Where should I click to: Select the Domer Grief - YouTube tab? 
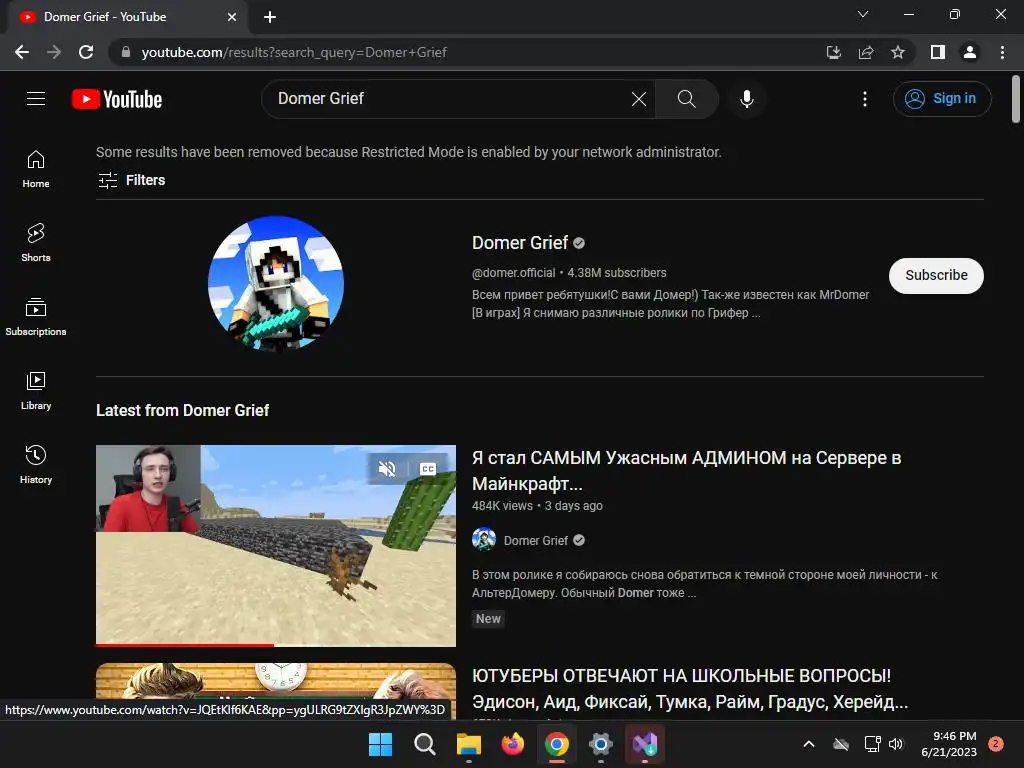coord(127,17)
